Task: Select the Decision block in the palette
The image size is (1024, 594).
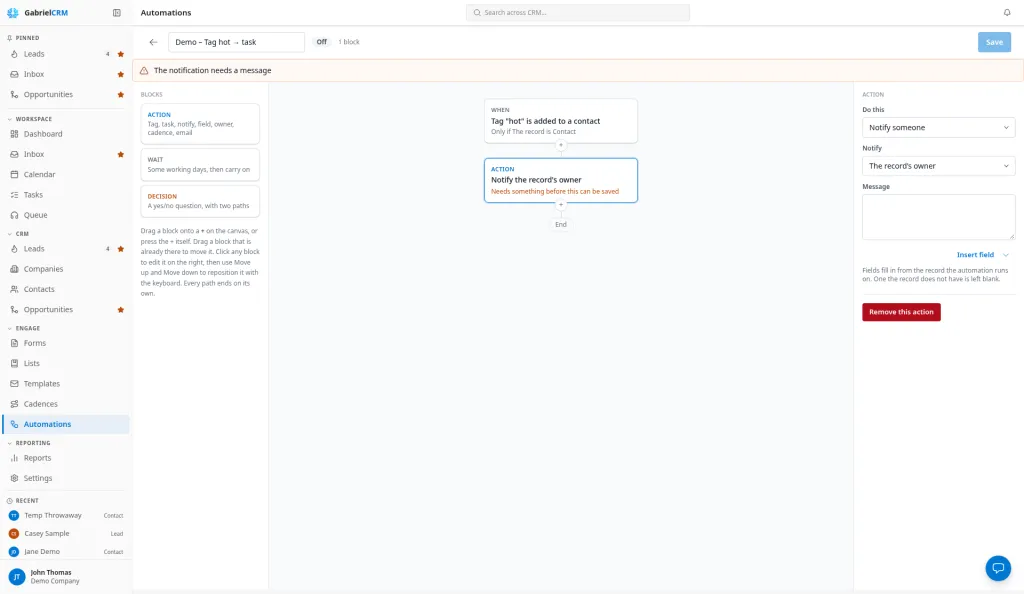Action: coord(200,201)
